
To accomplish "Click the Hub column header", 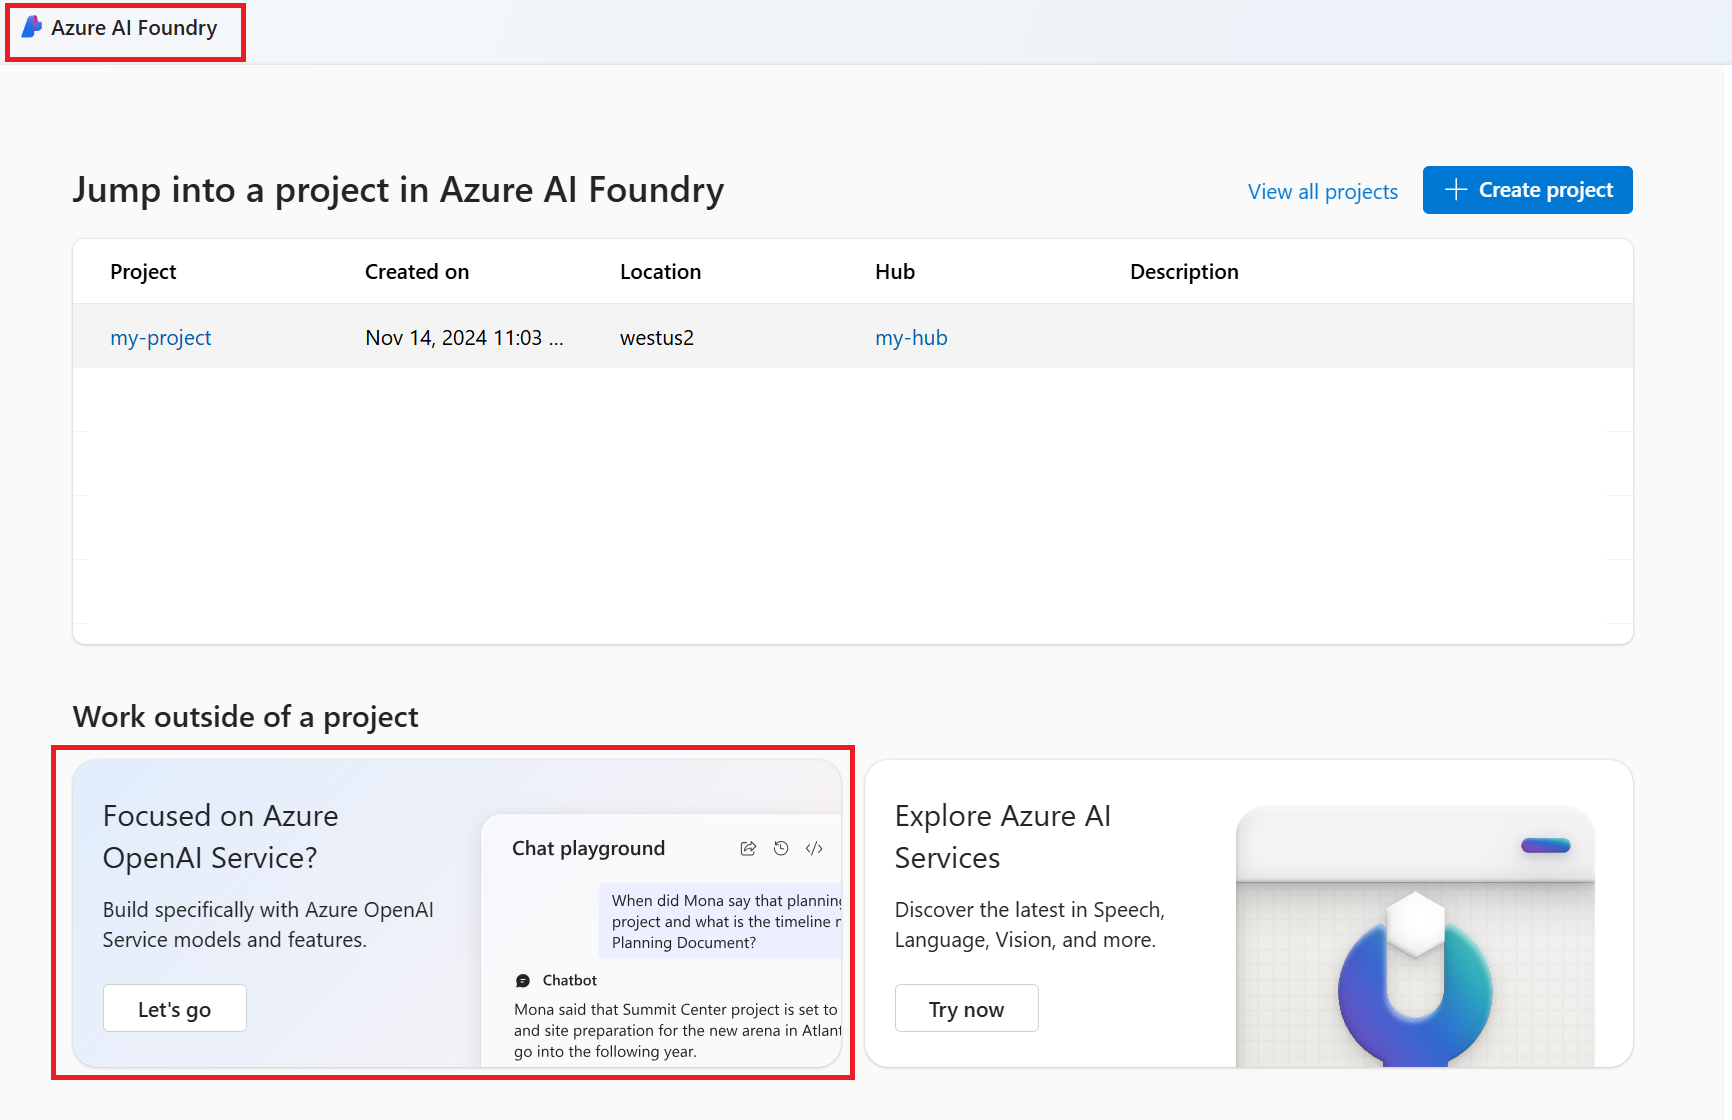I will tap(895, 272).
